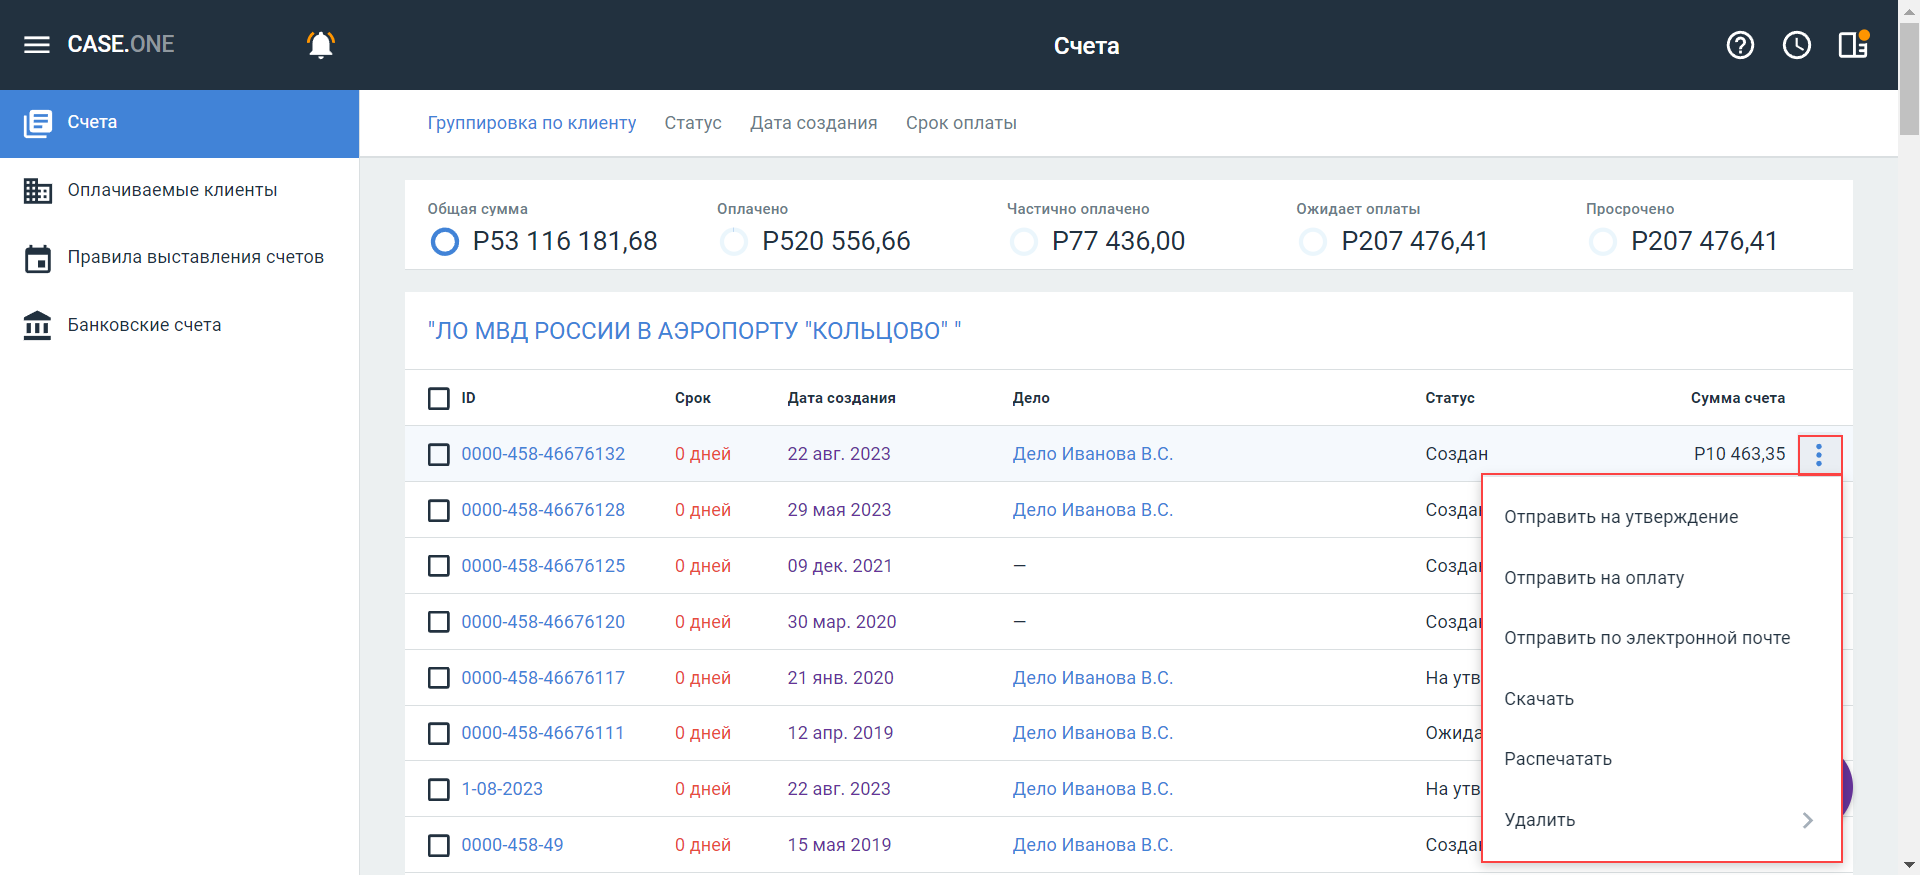Open the ЛО МВД РОССИИ В АЭРОПОРТУ client link
The width and height of the screenshot is (1920, 875).
point(694,331)
